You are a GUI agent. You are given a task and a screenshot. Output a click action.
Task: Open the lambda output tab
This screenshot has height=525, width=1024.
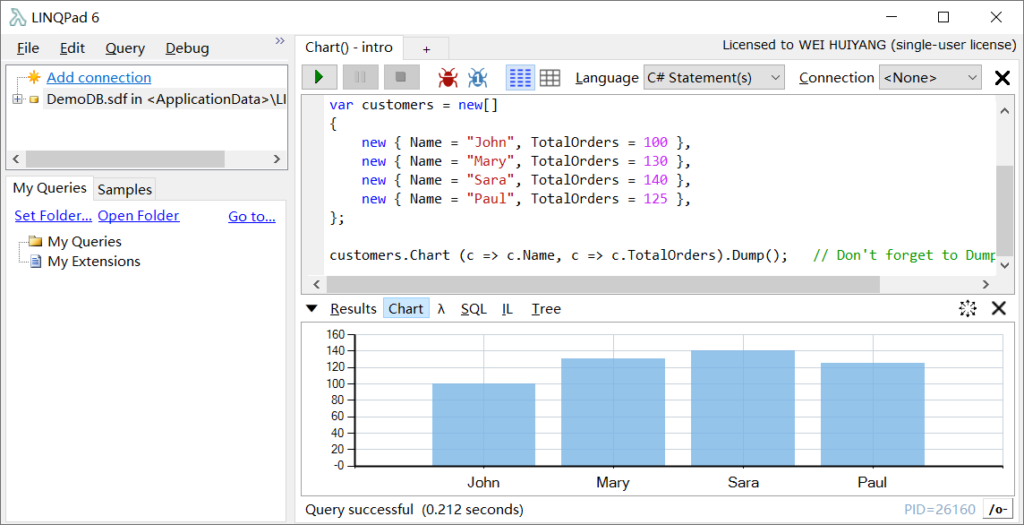[x=441, y=309]
